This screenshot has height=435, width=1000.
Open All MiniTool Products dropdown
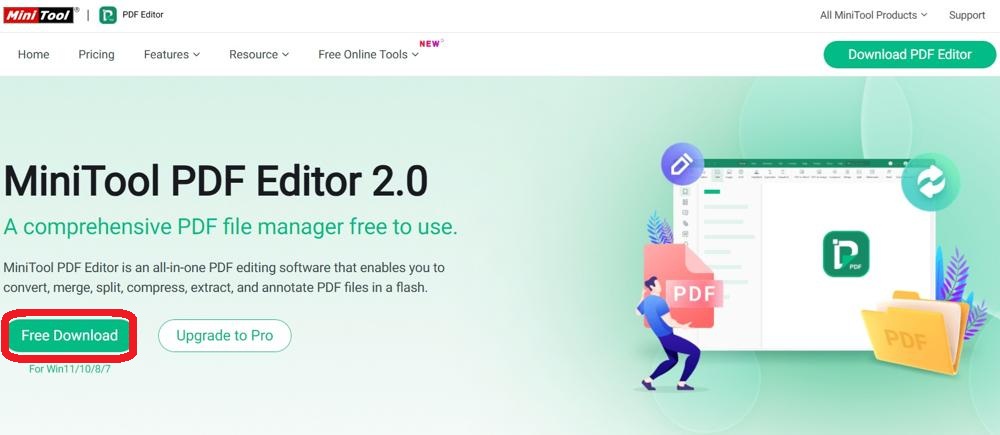pyautogui.click(x=874, y=15)
